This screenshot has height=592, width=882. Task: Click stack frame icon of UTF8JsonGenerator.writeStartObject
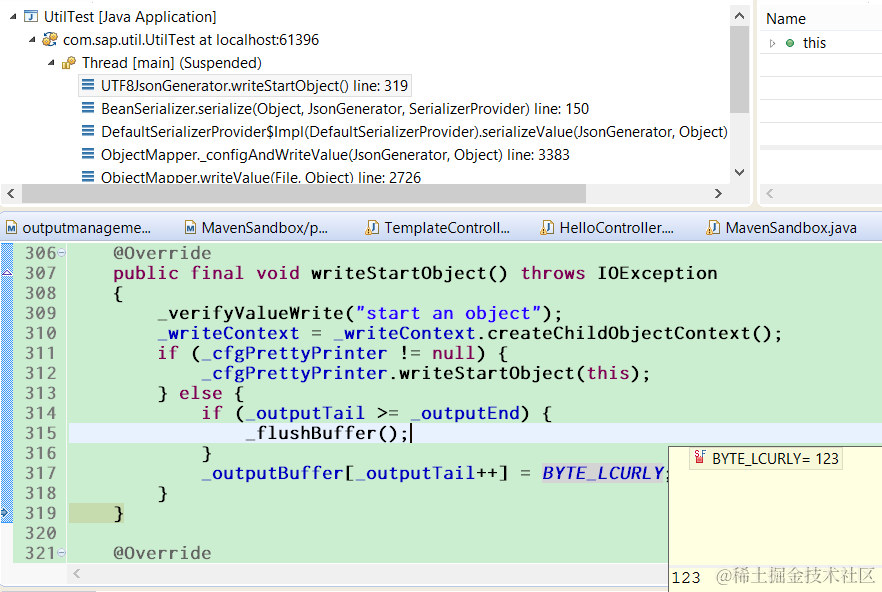tap(88, 85)
